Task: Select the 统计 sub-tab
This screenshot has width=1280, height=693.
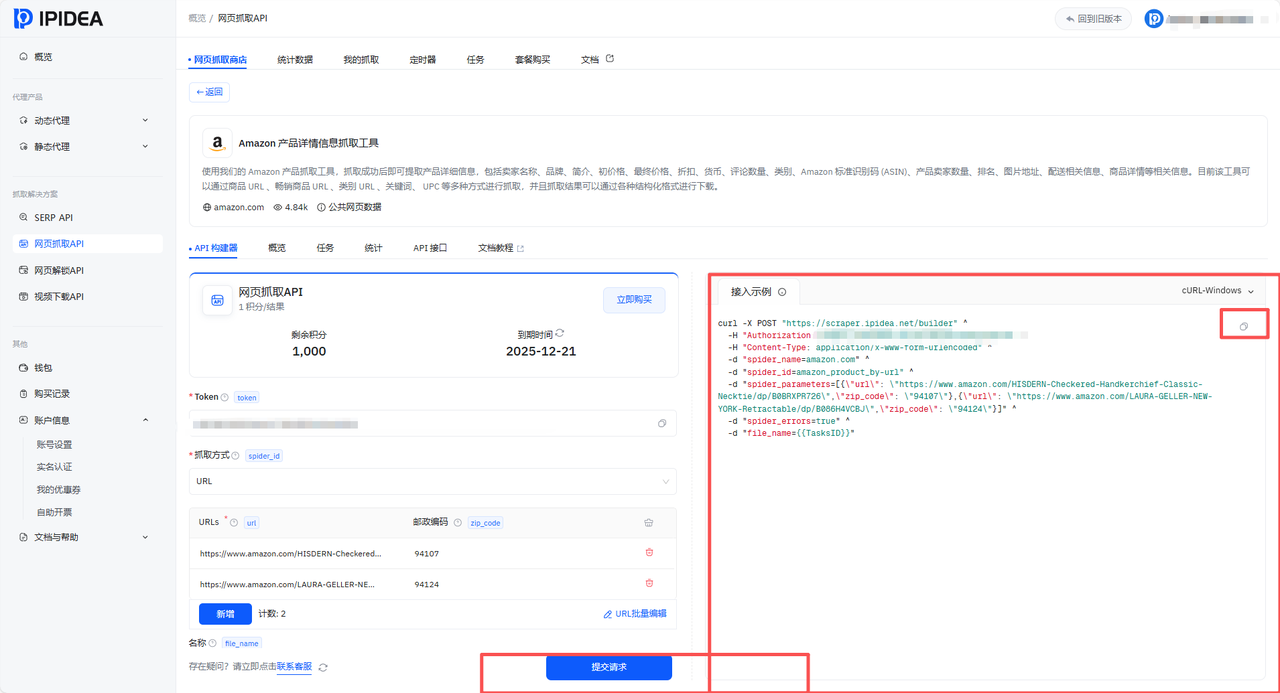Action: pos(373,248)
